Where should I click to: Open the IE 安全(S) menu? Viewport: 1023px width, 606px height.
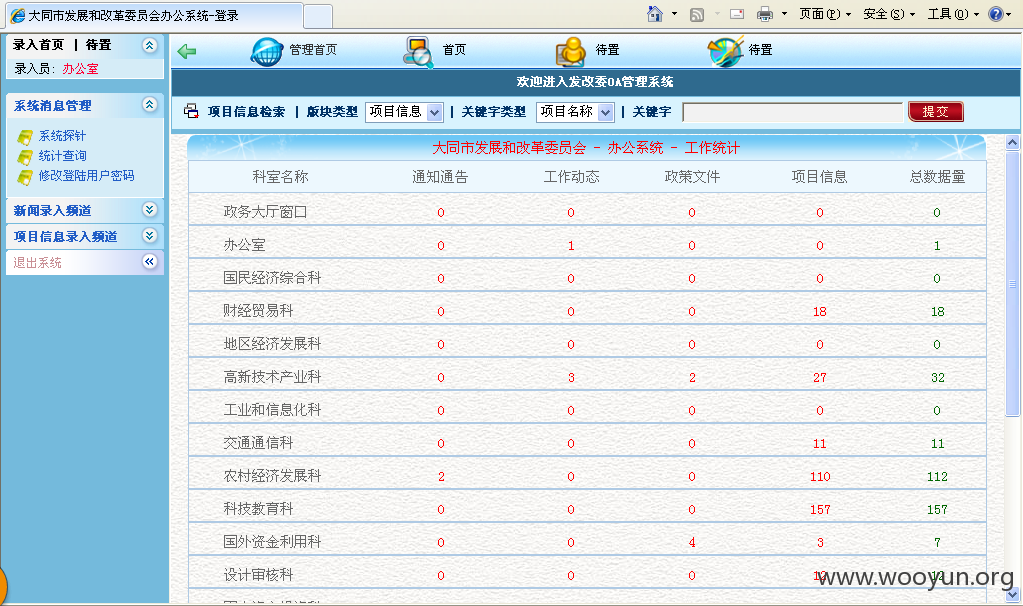[x=889, y=14]
